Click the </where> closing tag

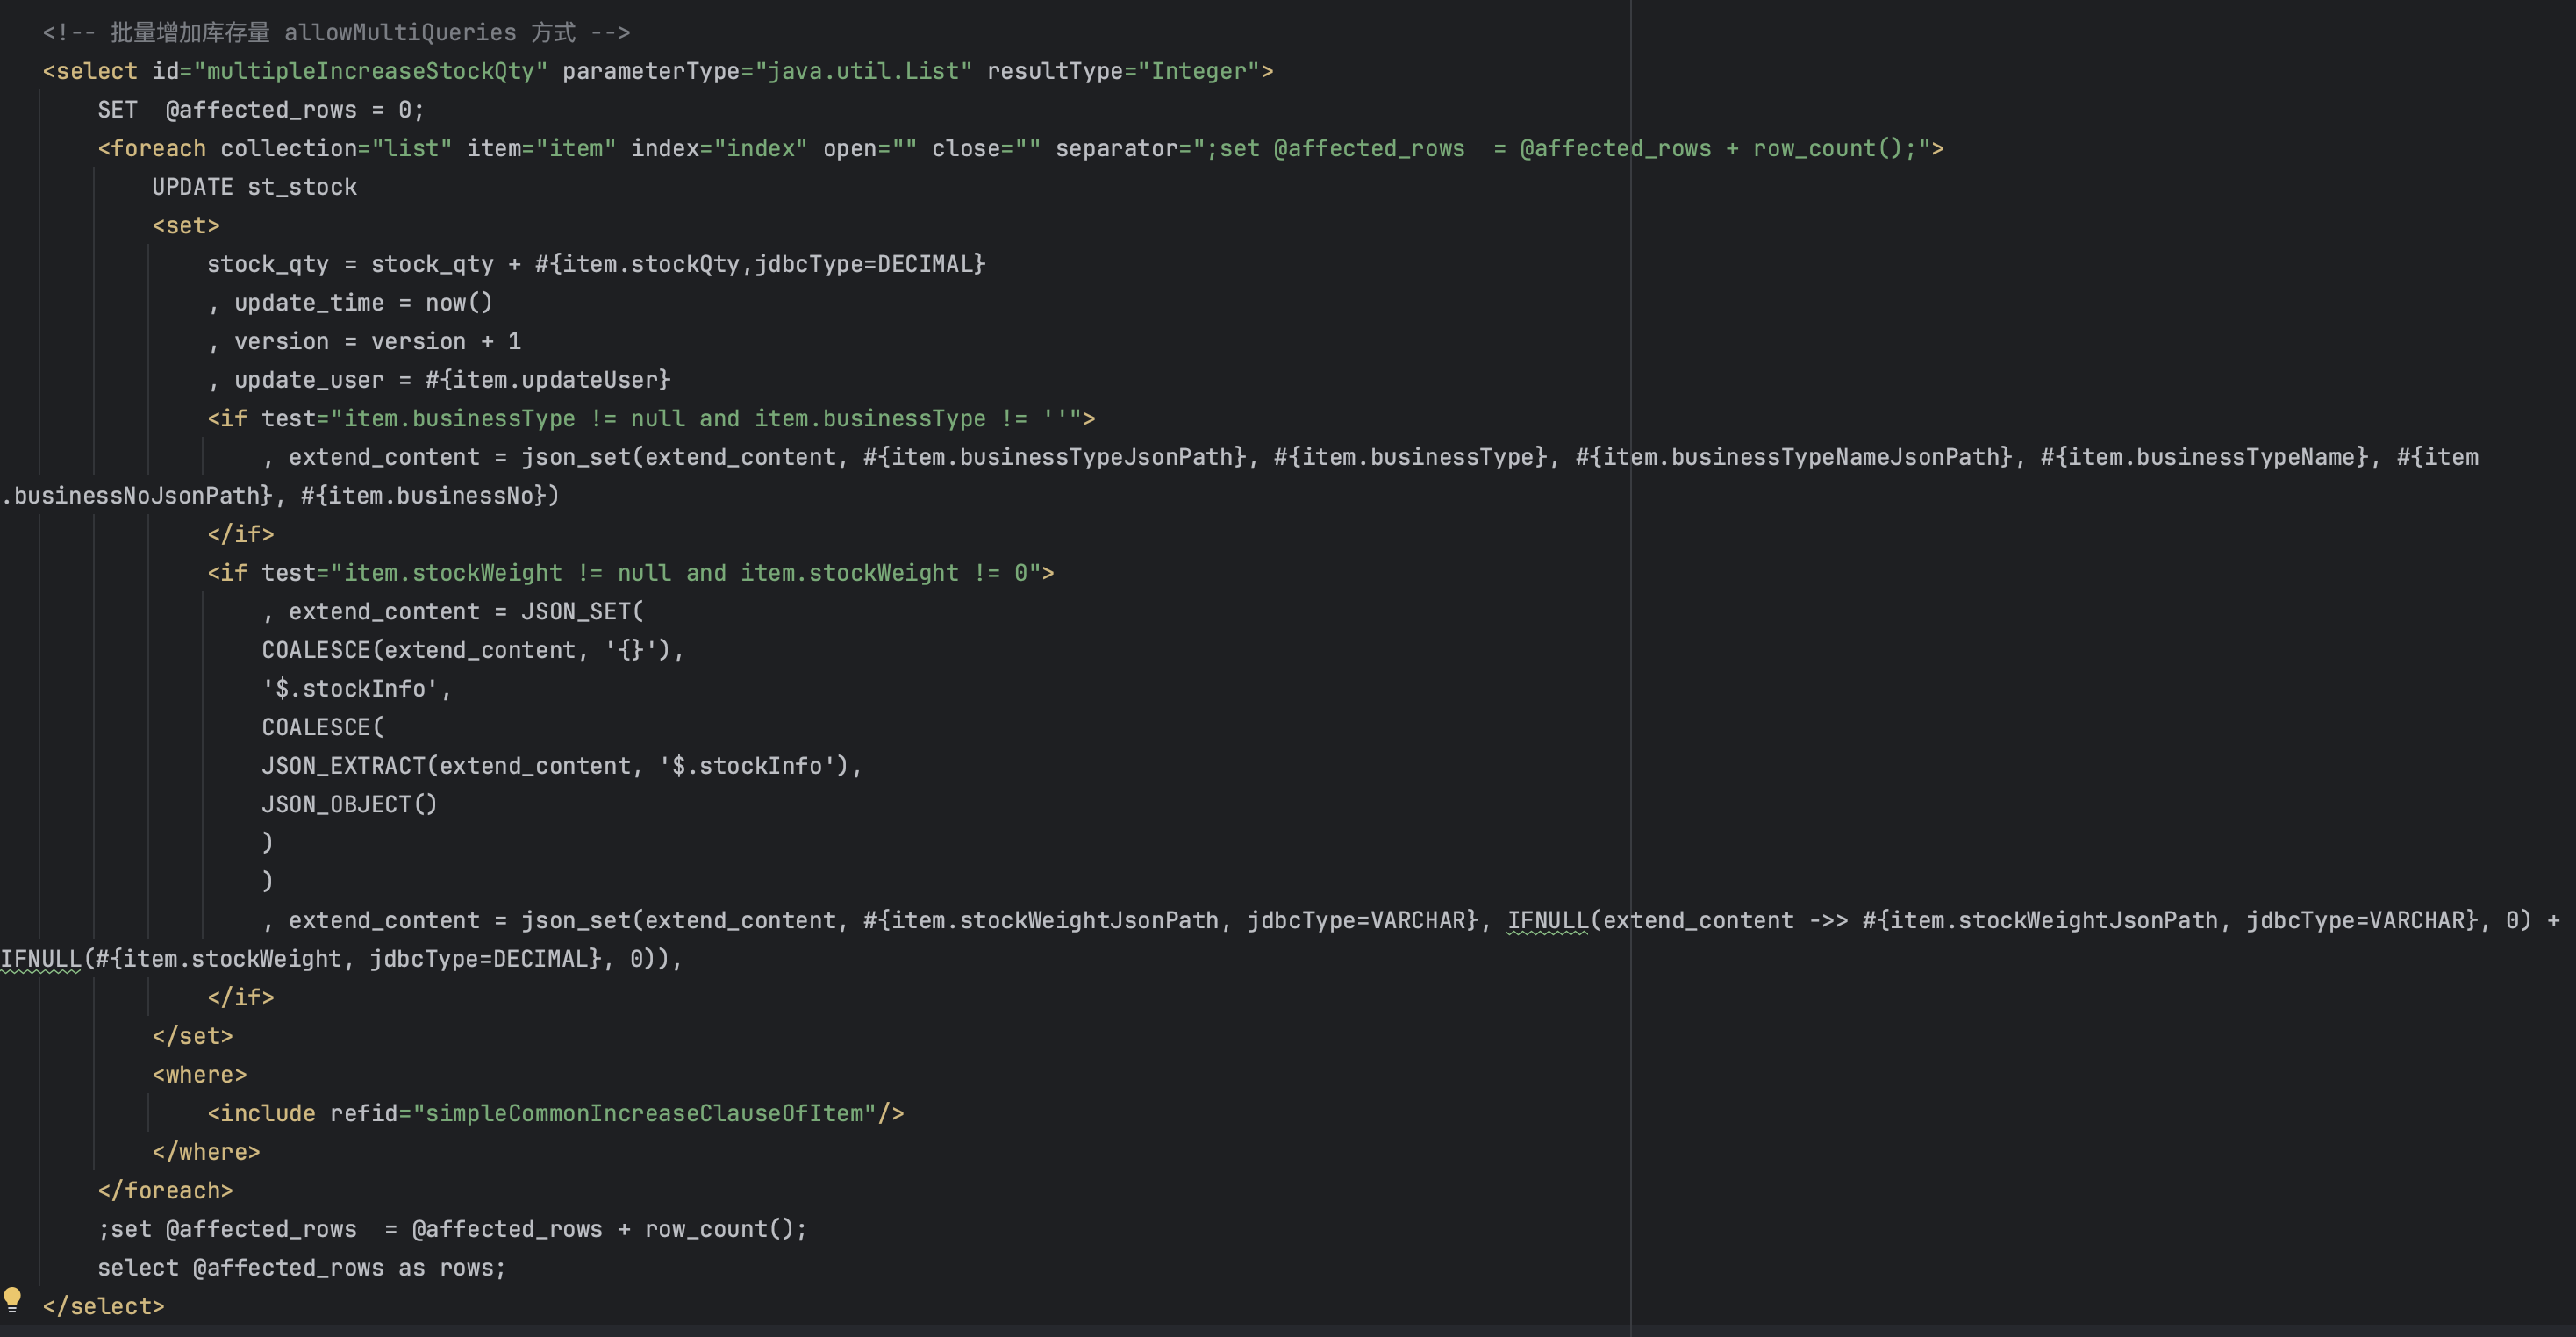pos(206,1152)
